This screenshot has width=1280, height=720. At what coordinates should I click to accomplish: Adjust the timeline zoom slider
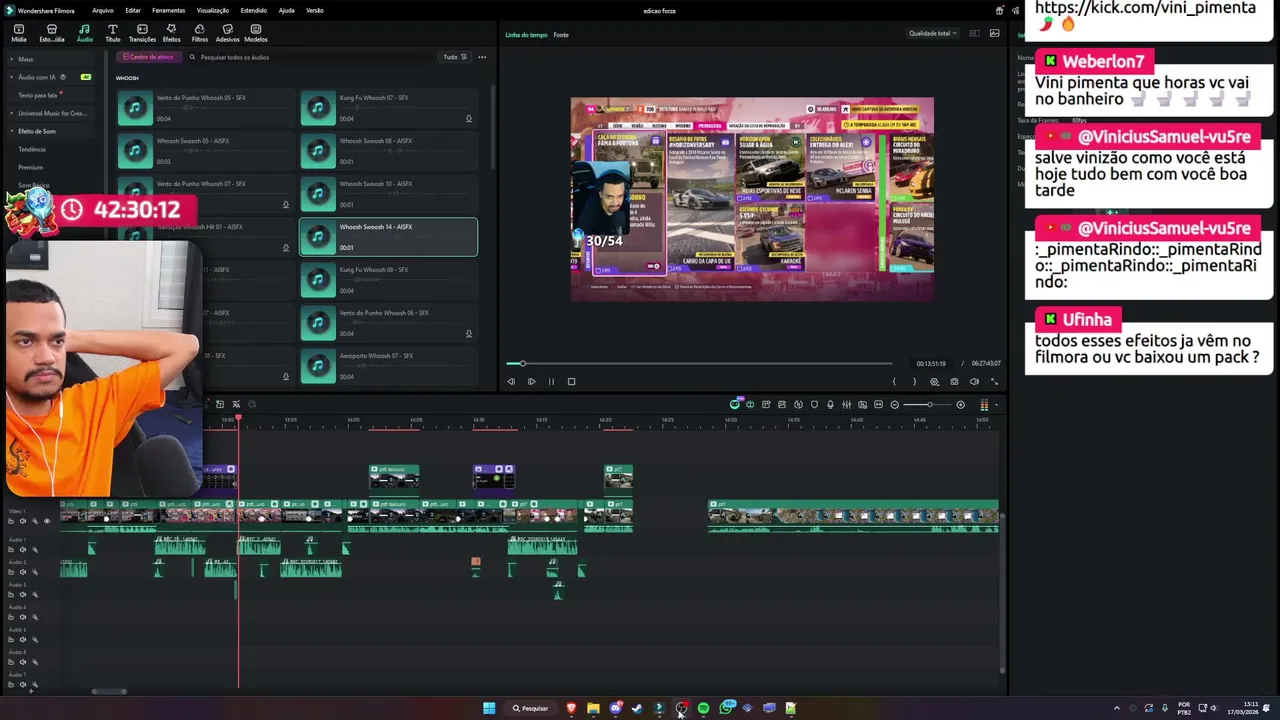(930, 405)
